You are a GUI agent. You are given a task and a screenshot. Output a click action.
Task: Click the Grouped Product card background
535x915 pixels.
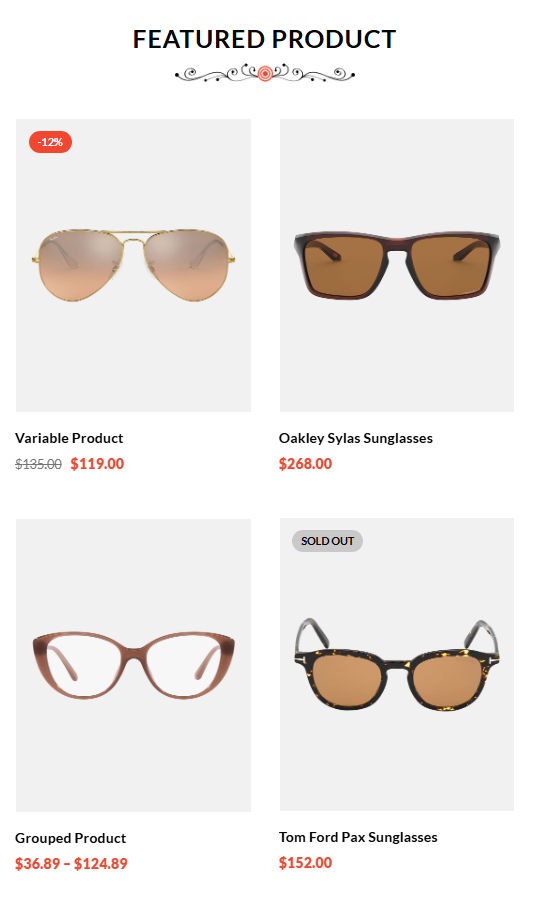(x=134, y=759)
